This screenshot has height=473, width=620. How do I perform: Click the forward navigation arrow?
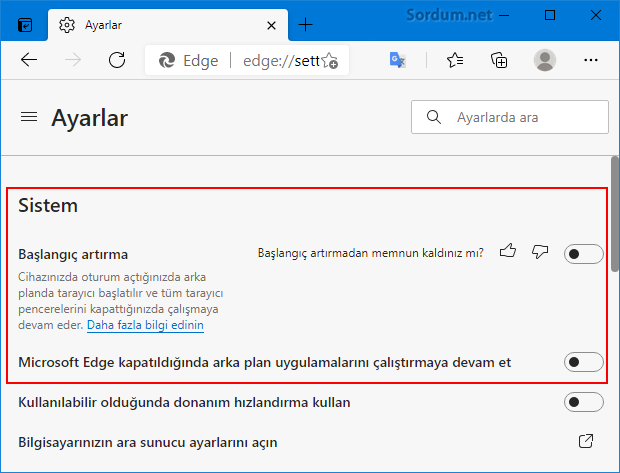pyautogui.click(x=73, y=60)
